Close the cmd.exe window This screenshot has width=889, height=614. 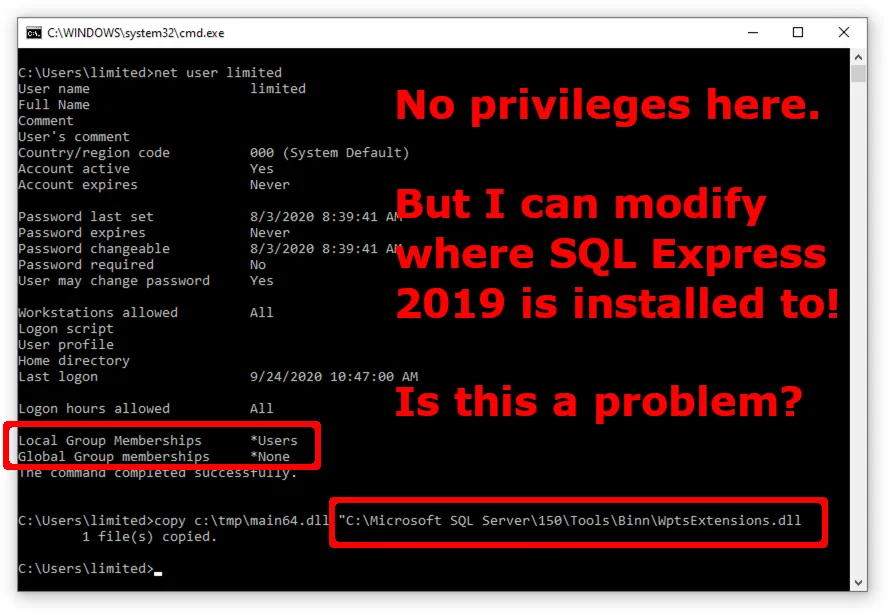click(x=844, y=32)
